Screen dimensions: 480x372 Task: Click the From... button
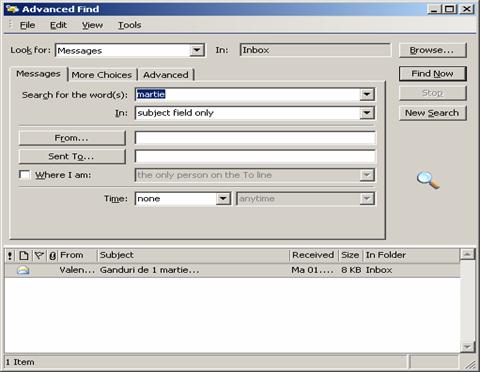click(72, 138)
